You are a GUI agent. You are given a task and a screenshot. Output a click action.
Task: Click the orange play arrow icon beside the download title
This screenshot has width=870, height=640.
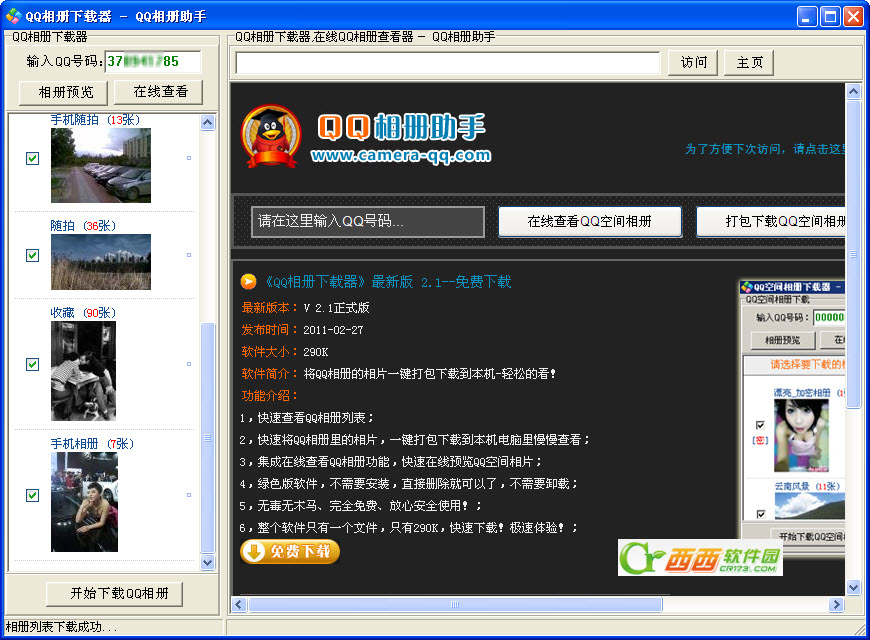pos(249,282)
